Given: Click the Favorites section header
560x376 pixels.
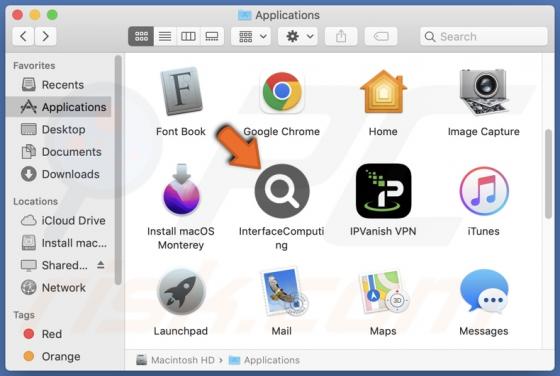Looking at the screenshot, I should click(34, 65).
